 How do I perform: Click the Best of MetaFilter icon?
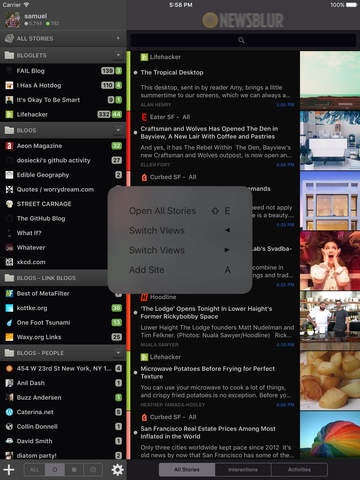coord(9,293)
